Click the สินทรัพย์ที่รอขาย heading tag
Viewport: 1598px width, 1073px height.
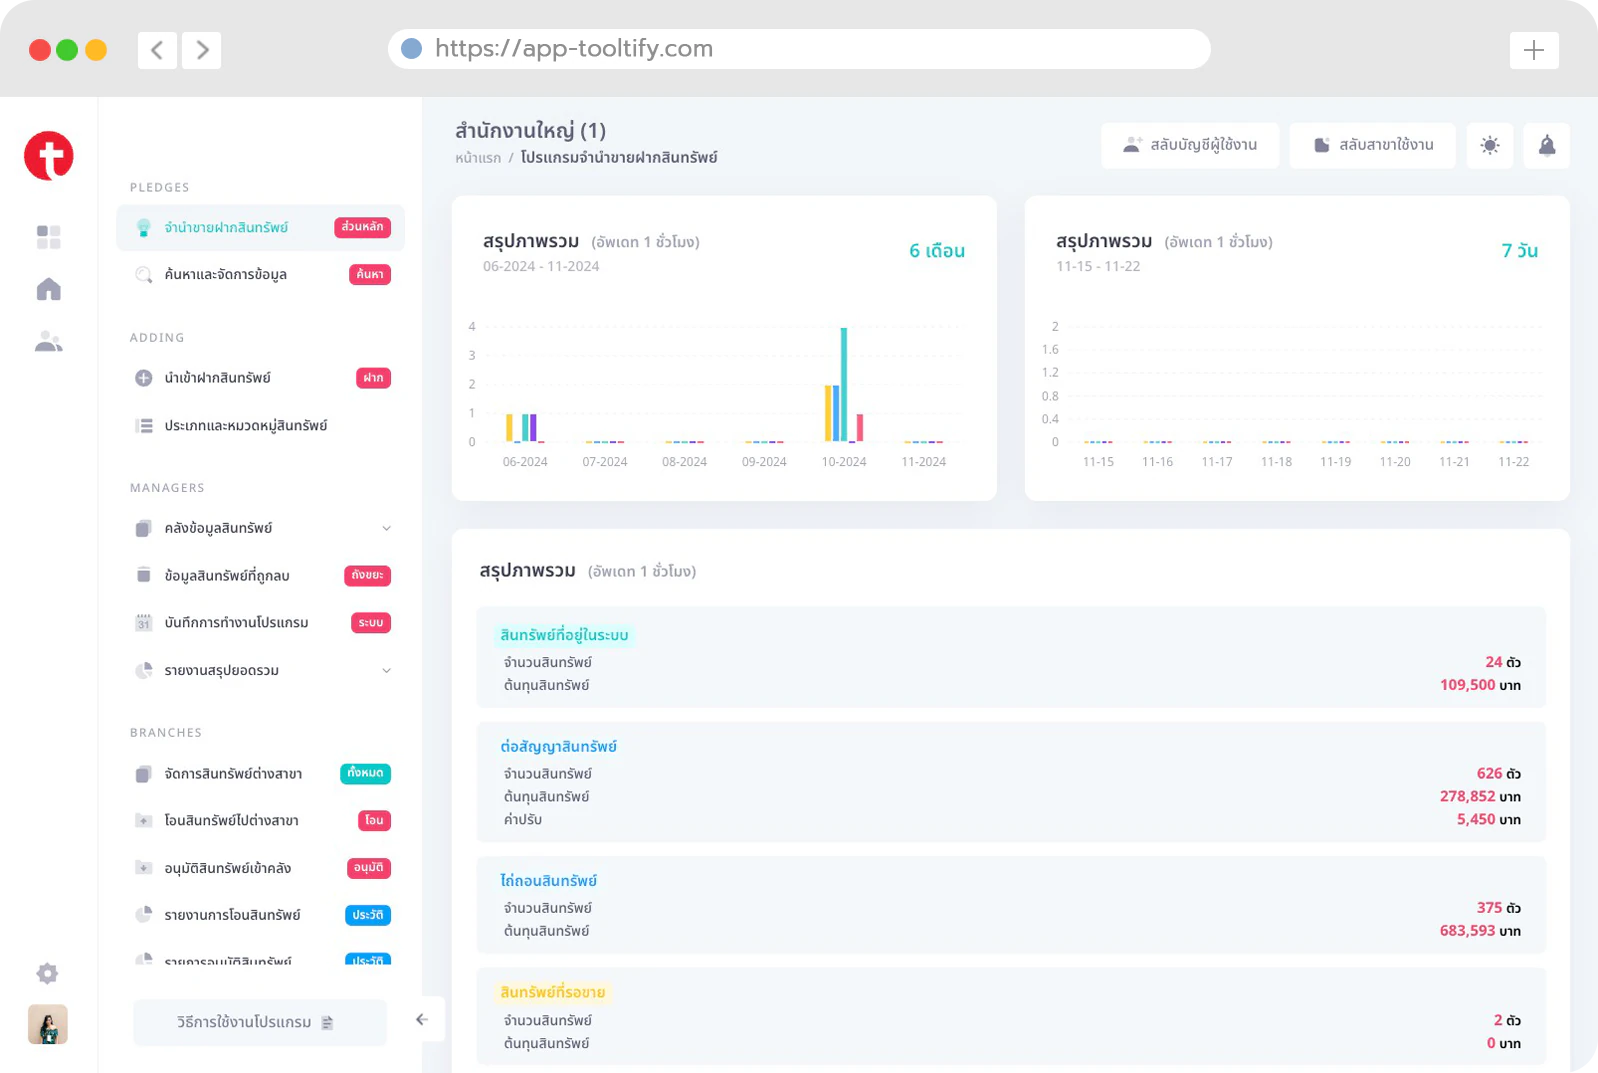coord(553,992)
